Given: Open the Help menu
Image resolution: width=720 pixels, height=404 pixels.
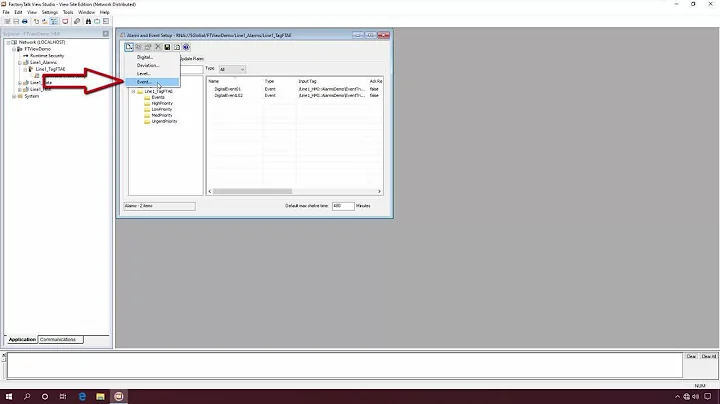Looking at the screenshot, I should 105,12.
